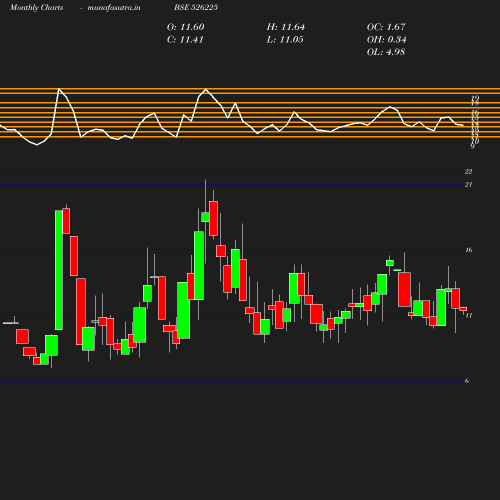Click the 'OL: 4.98' value

click(x=386, y=52)
